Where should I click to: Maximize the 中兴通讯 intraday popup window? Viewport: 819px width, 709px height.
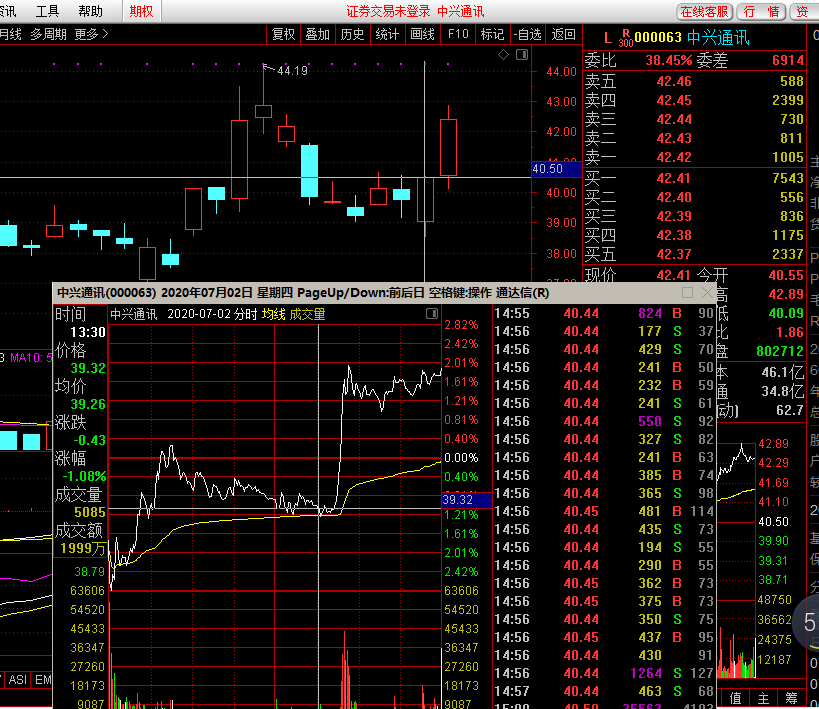coord(687,293)
